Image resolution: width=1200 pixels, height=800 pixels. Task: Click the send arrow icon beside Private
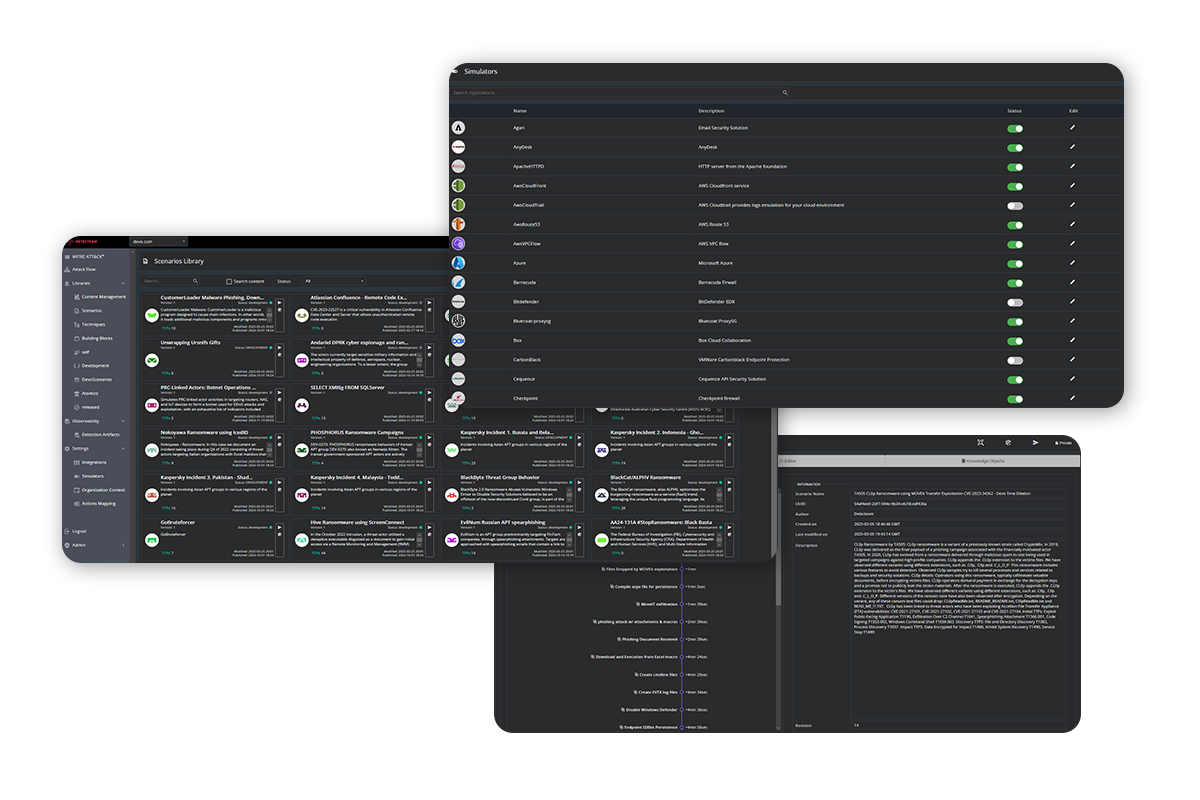pos(1035,442)
